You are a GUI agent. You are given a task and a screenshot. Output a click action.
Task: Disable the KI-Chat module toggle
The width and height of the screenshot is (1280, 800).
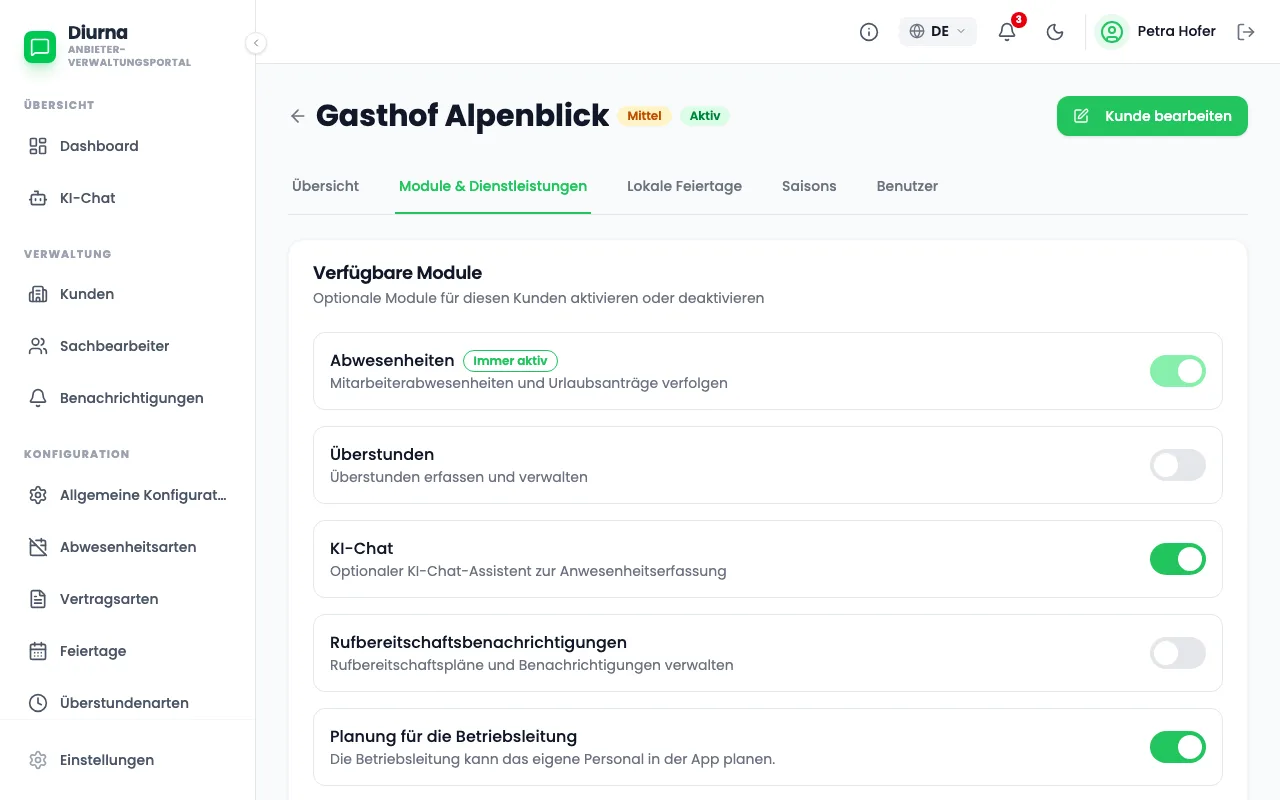(x=1178, y=559)
